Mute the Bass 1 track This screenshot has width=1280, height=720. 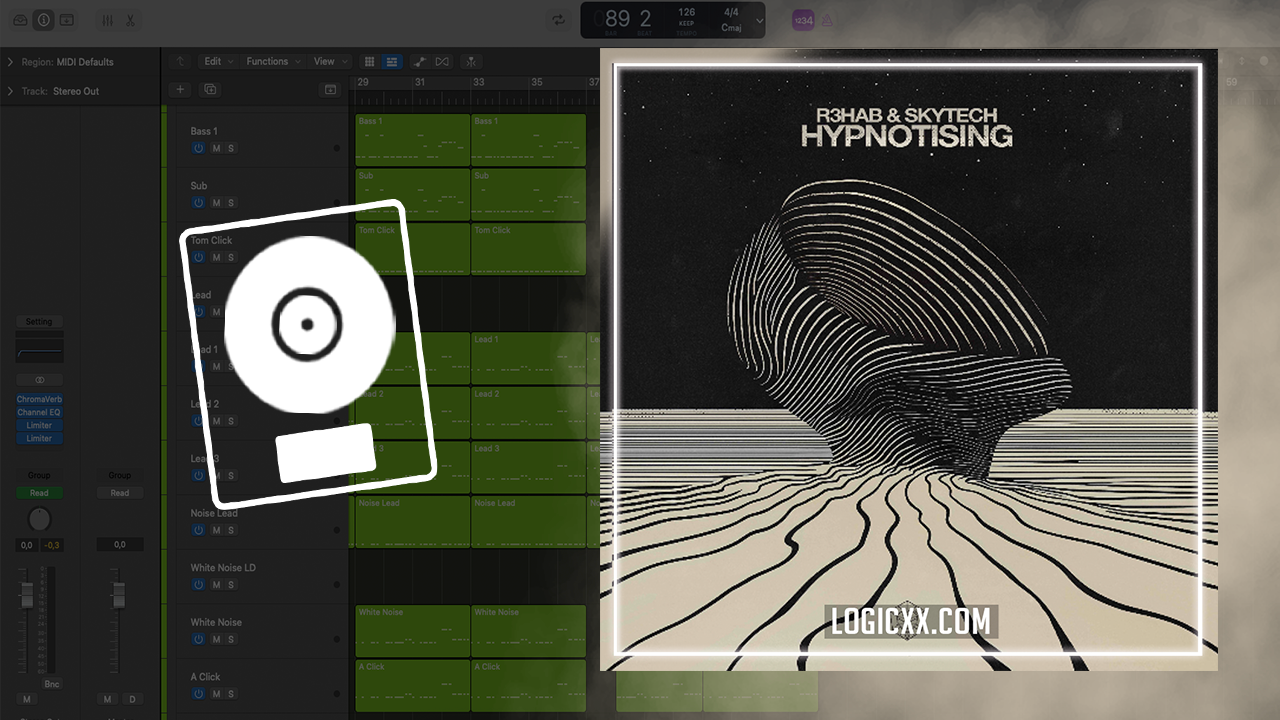coord(215,148)
